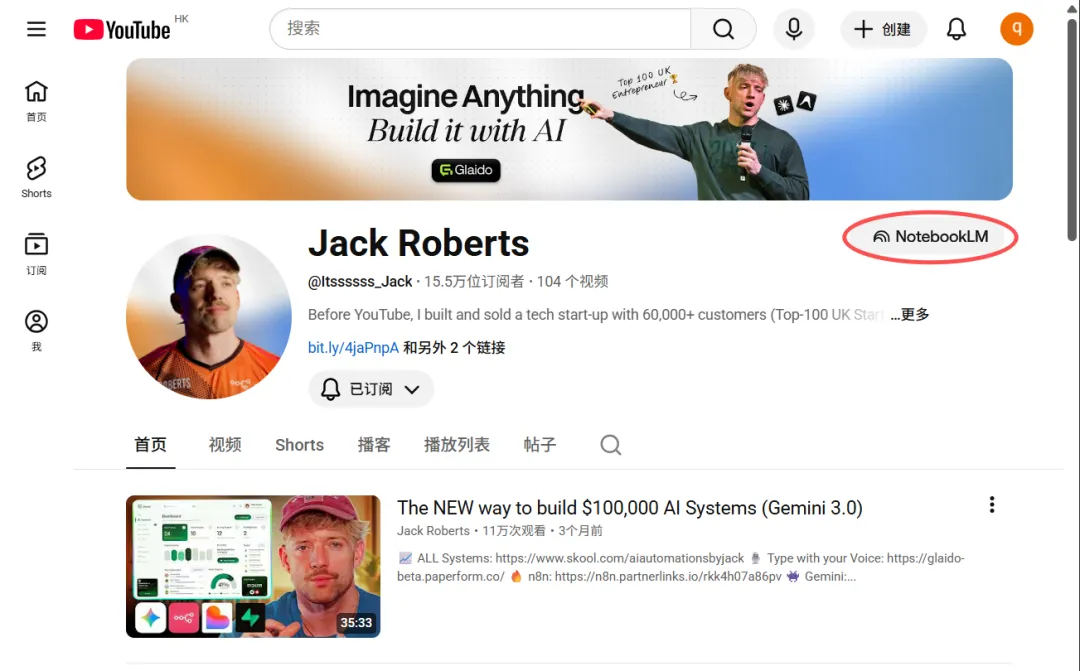Open 和另外 2 个链接 links list
Image resolution: width=1080 pixels, height=671 pixels.
(454, 348)
